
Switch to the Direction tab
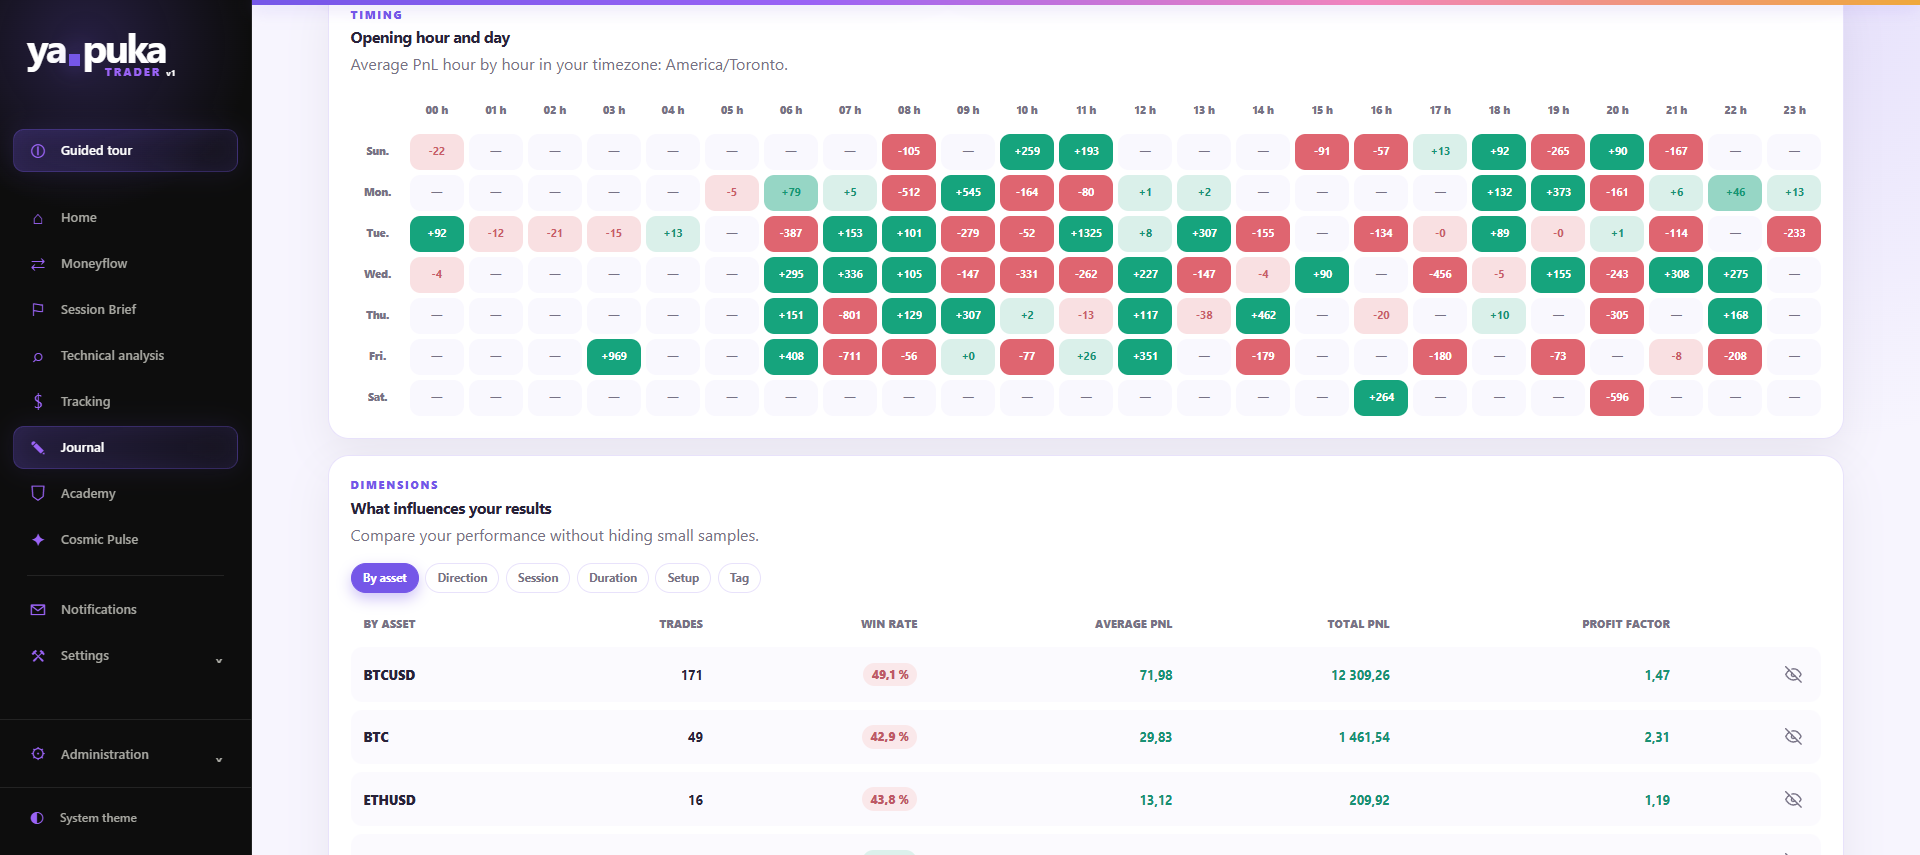[x=462, y=578]
